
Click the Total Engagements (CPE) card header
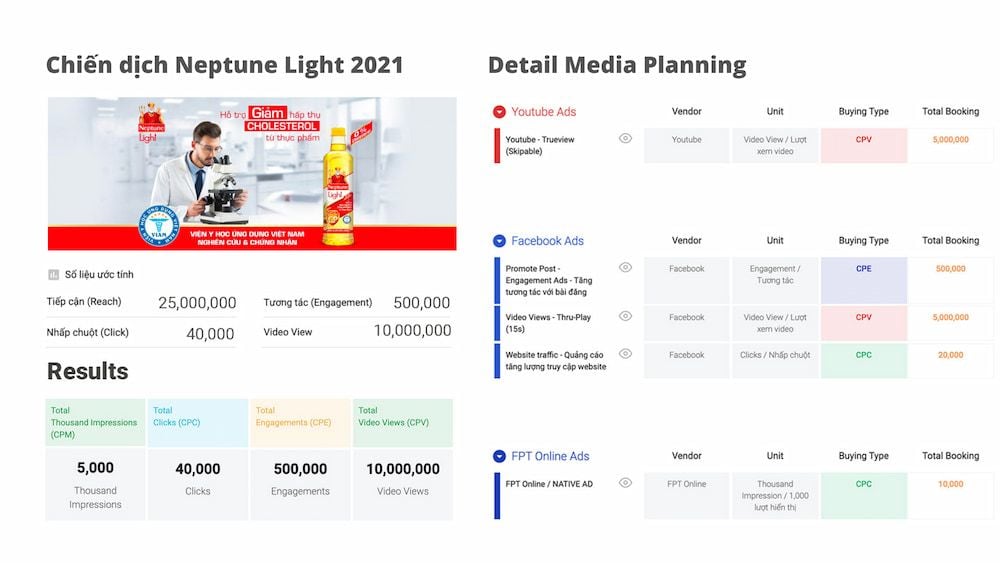pos(300,422)
